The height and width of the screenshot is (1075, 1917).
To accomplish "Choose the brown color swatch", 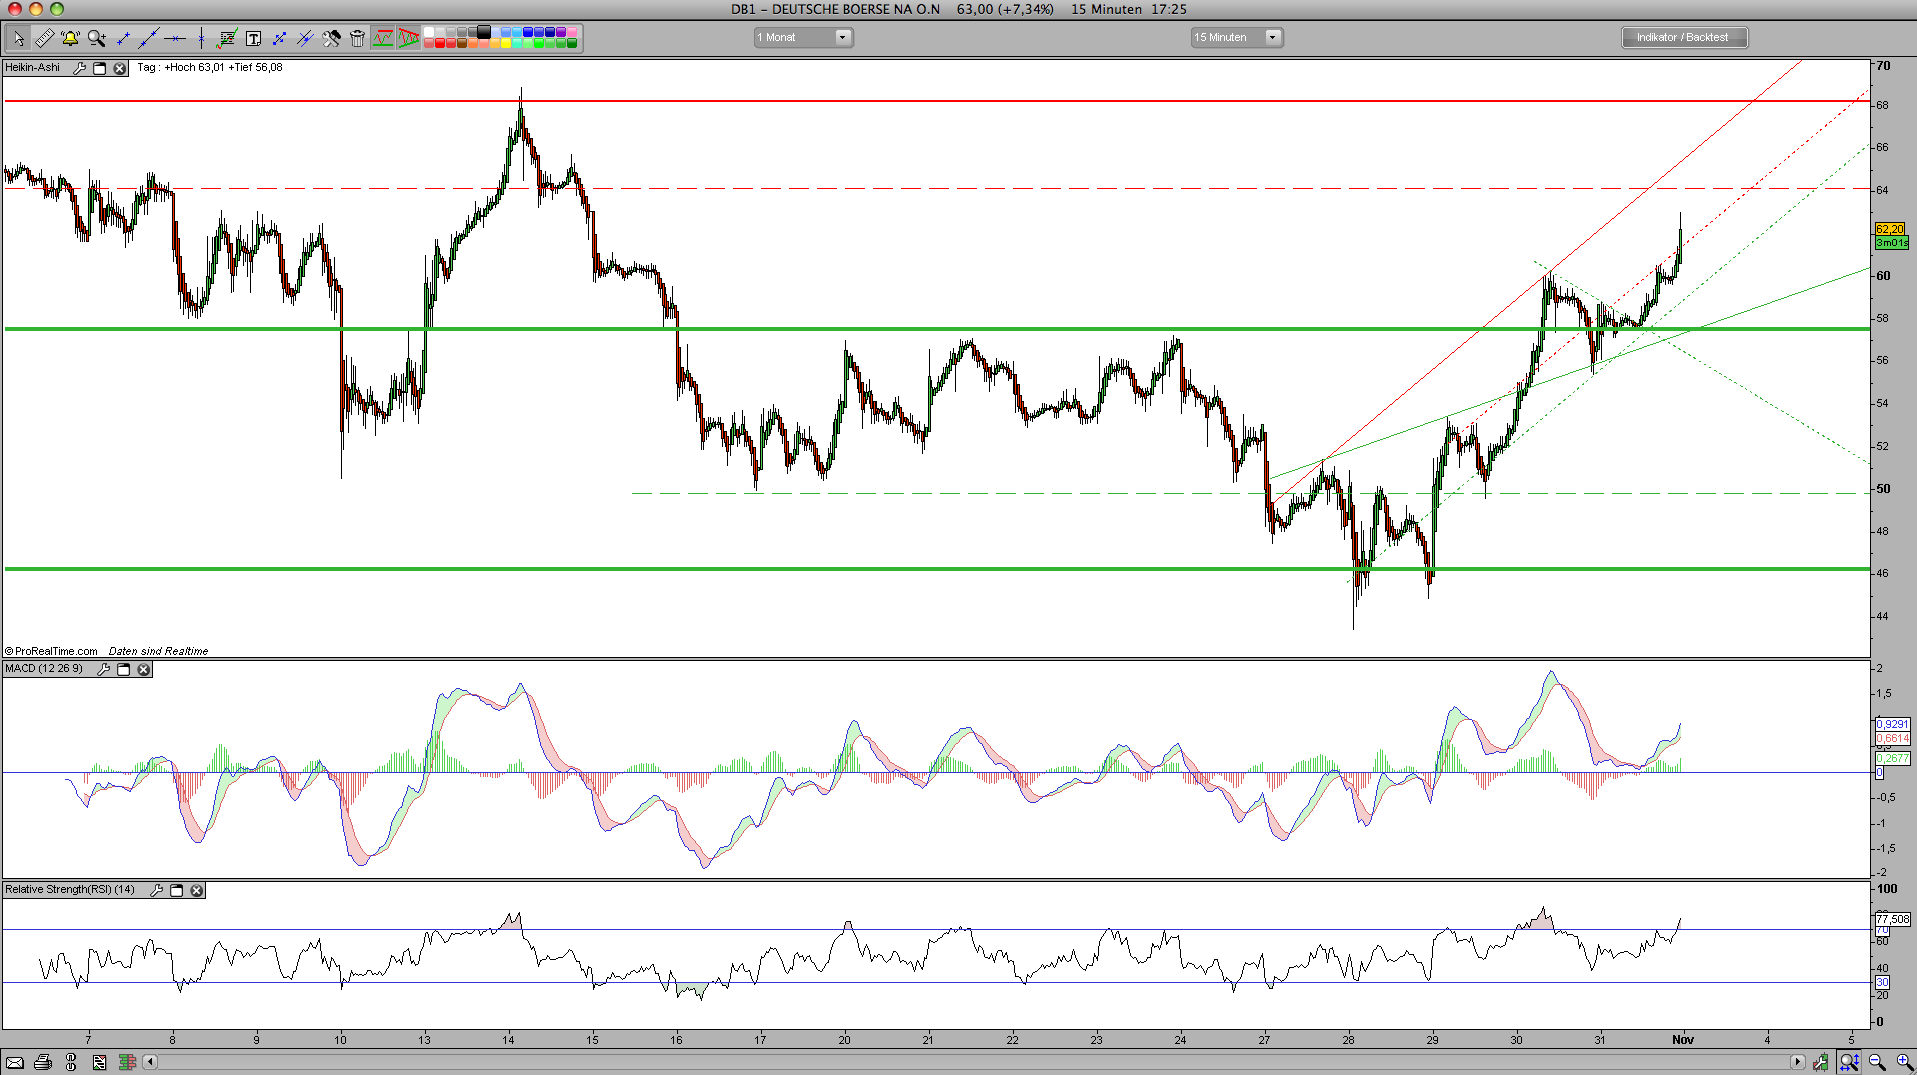I will 462,43.
